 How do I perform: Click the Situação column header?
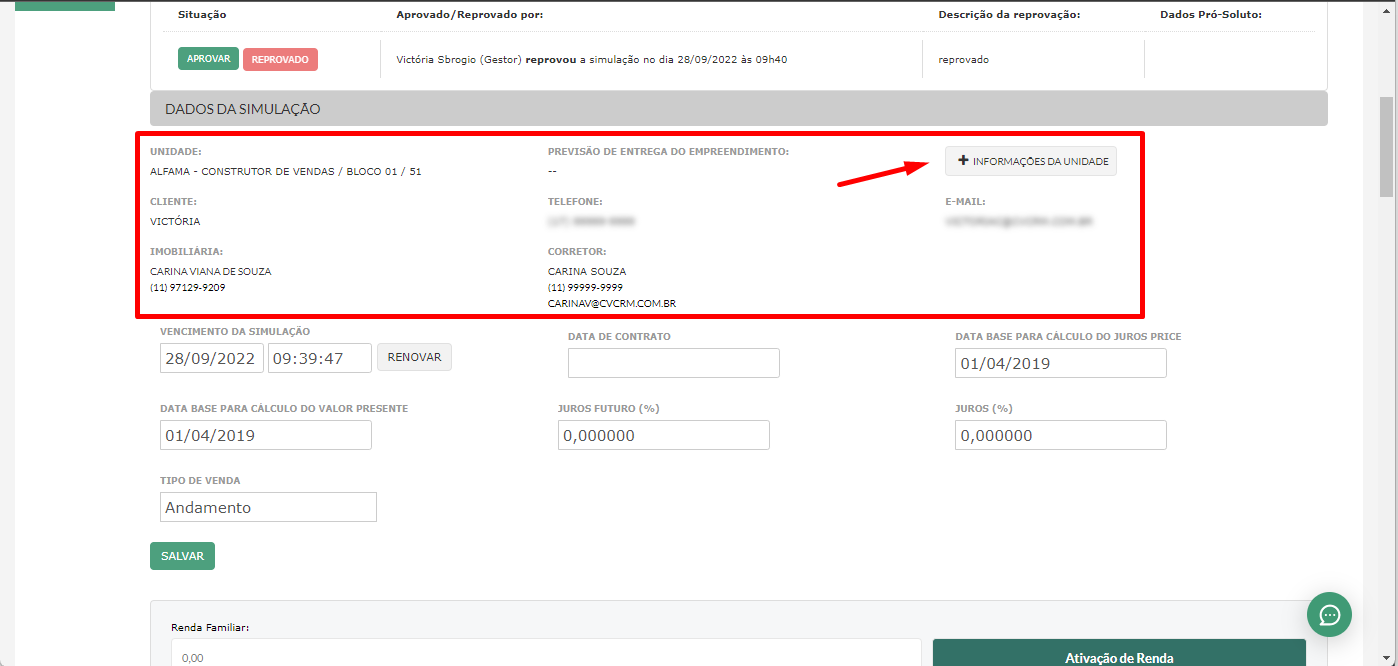[x=202, y=15]
